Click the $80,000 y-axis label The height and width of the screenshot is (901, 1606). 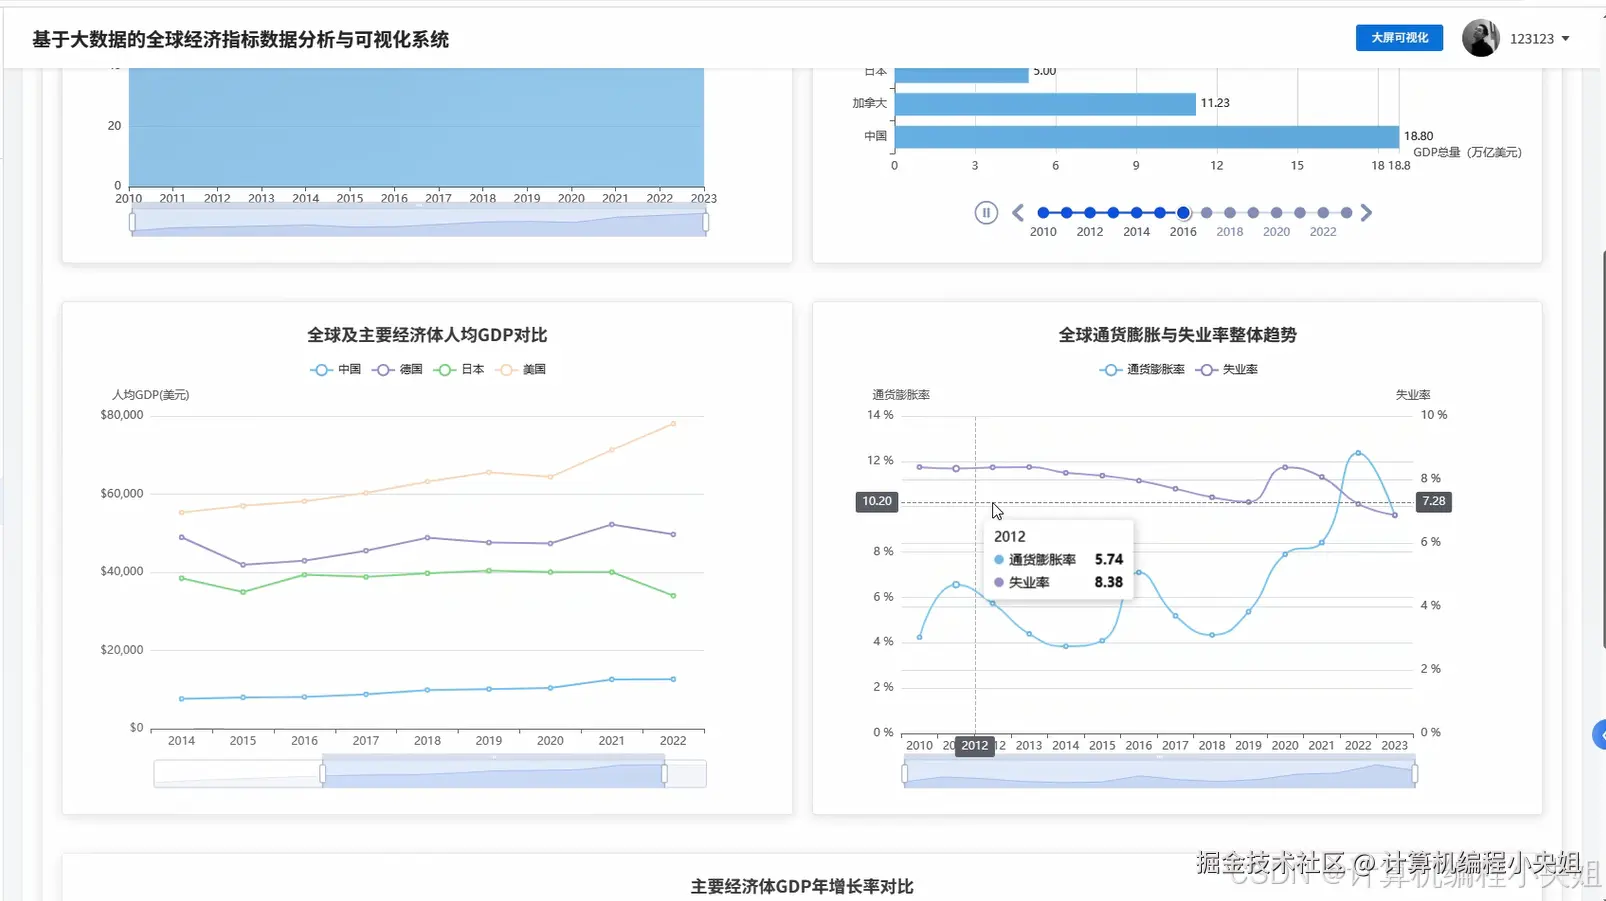pyautogui.click(x=122, y=415)
